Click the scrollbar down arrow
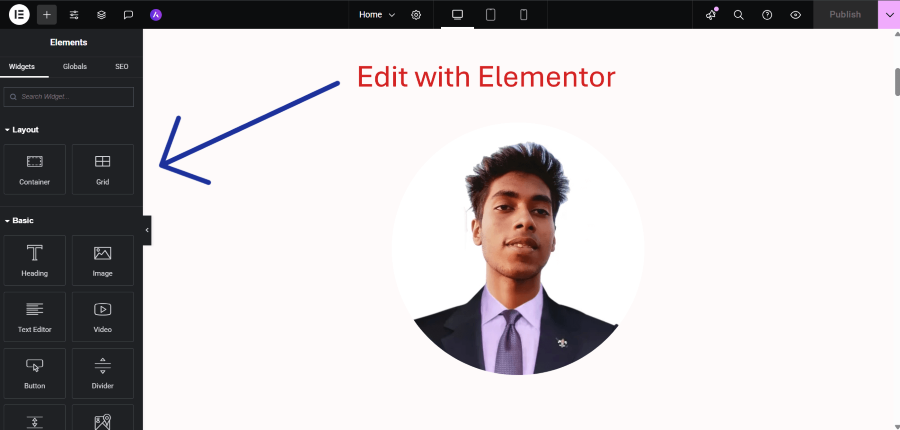900x430 pixels. (897, 426)
